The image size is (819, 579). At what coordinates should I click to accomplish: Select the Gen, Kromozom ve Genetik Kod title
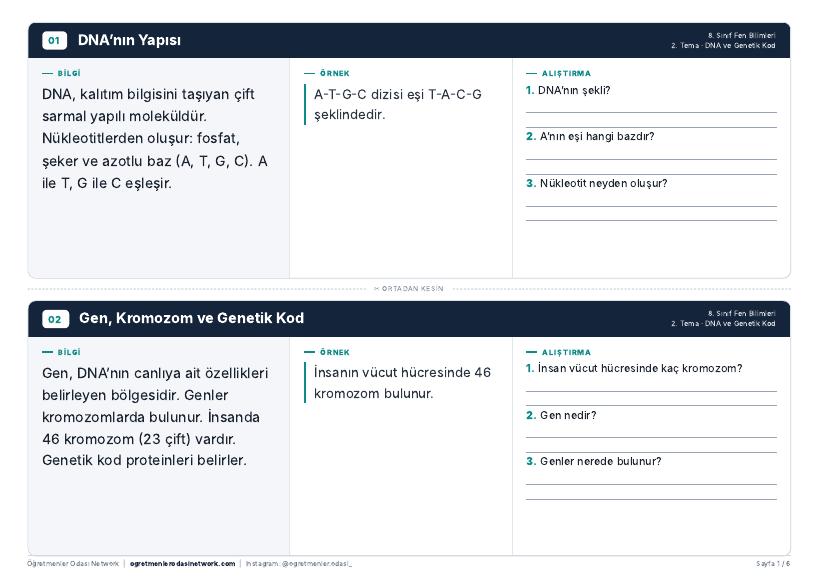tap(191, 318)
